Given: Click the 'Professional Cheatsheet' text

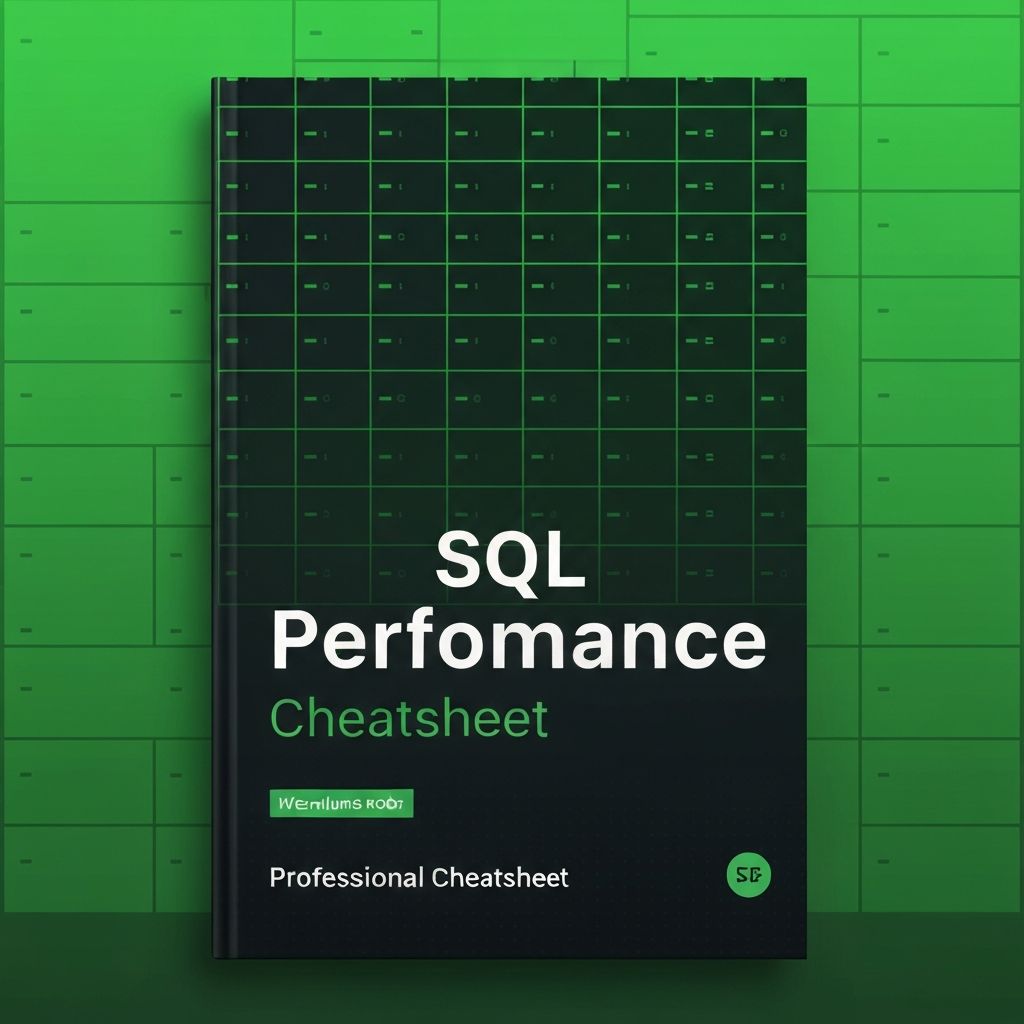Looking at the screenshot, I should [419, 878].
